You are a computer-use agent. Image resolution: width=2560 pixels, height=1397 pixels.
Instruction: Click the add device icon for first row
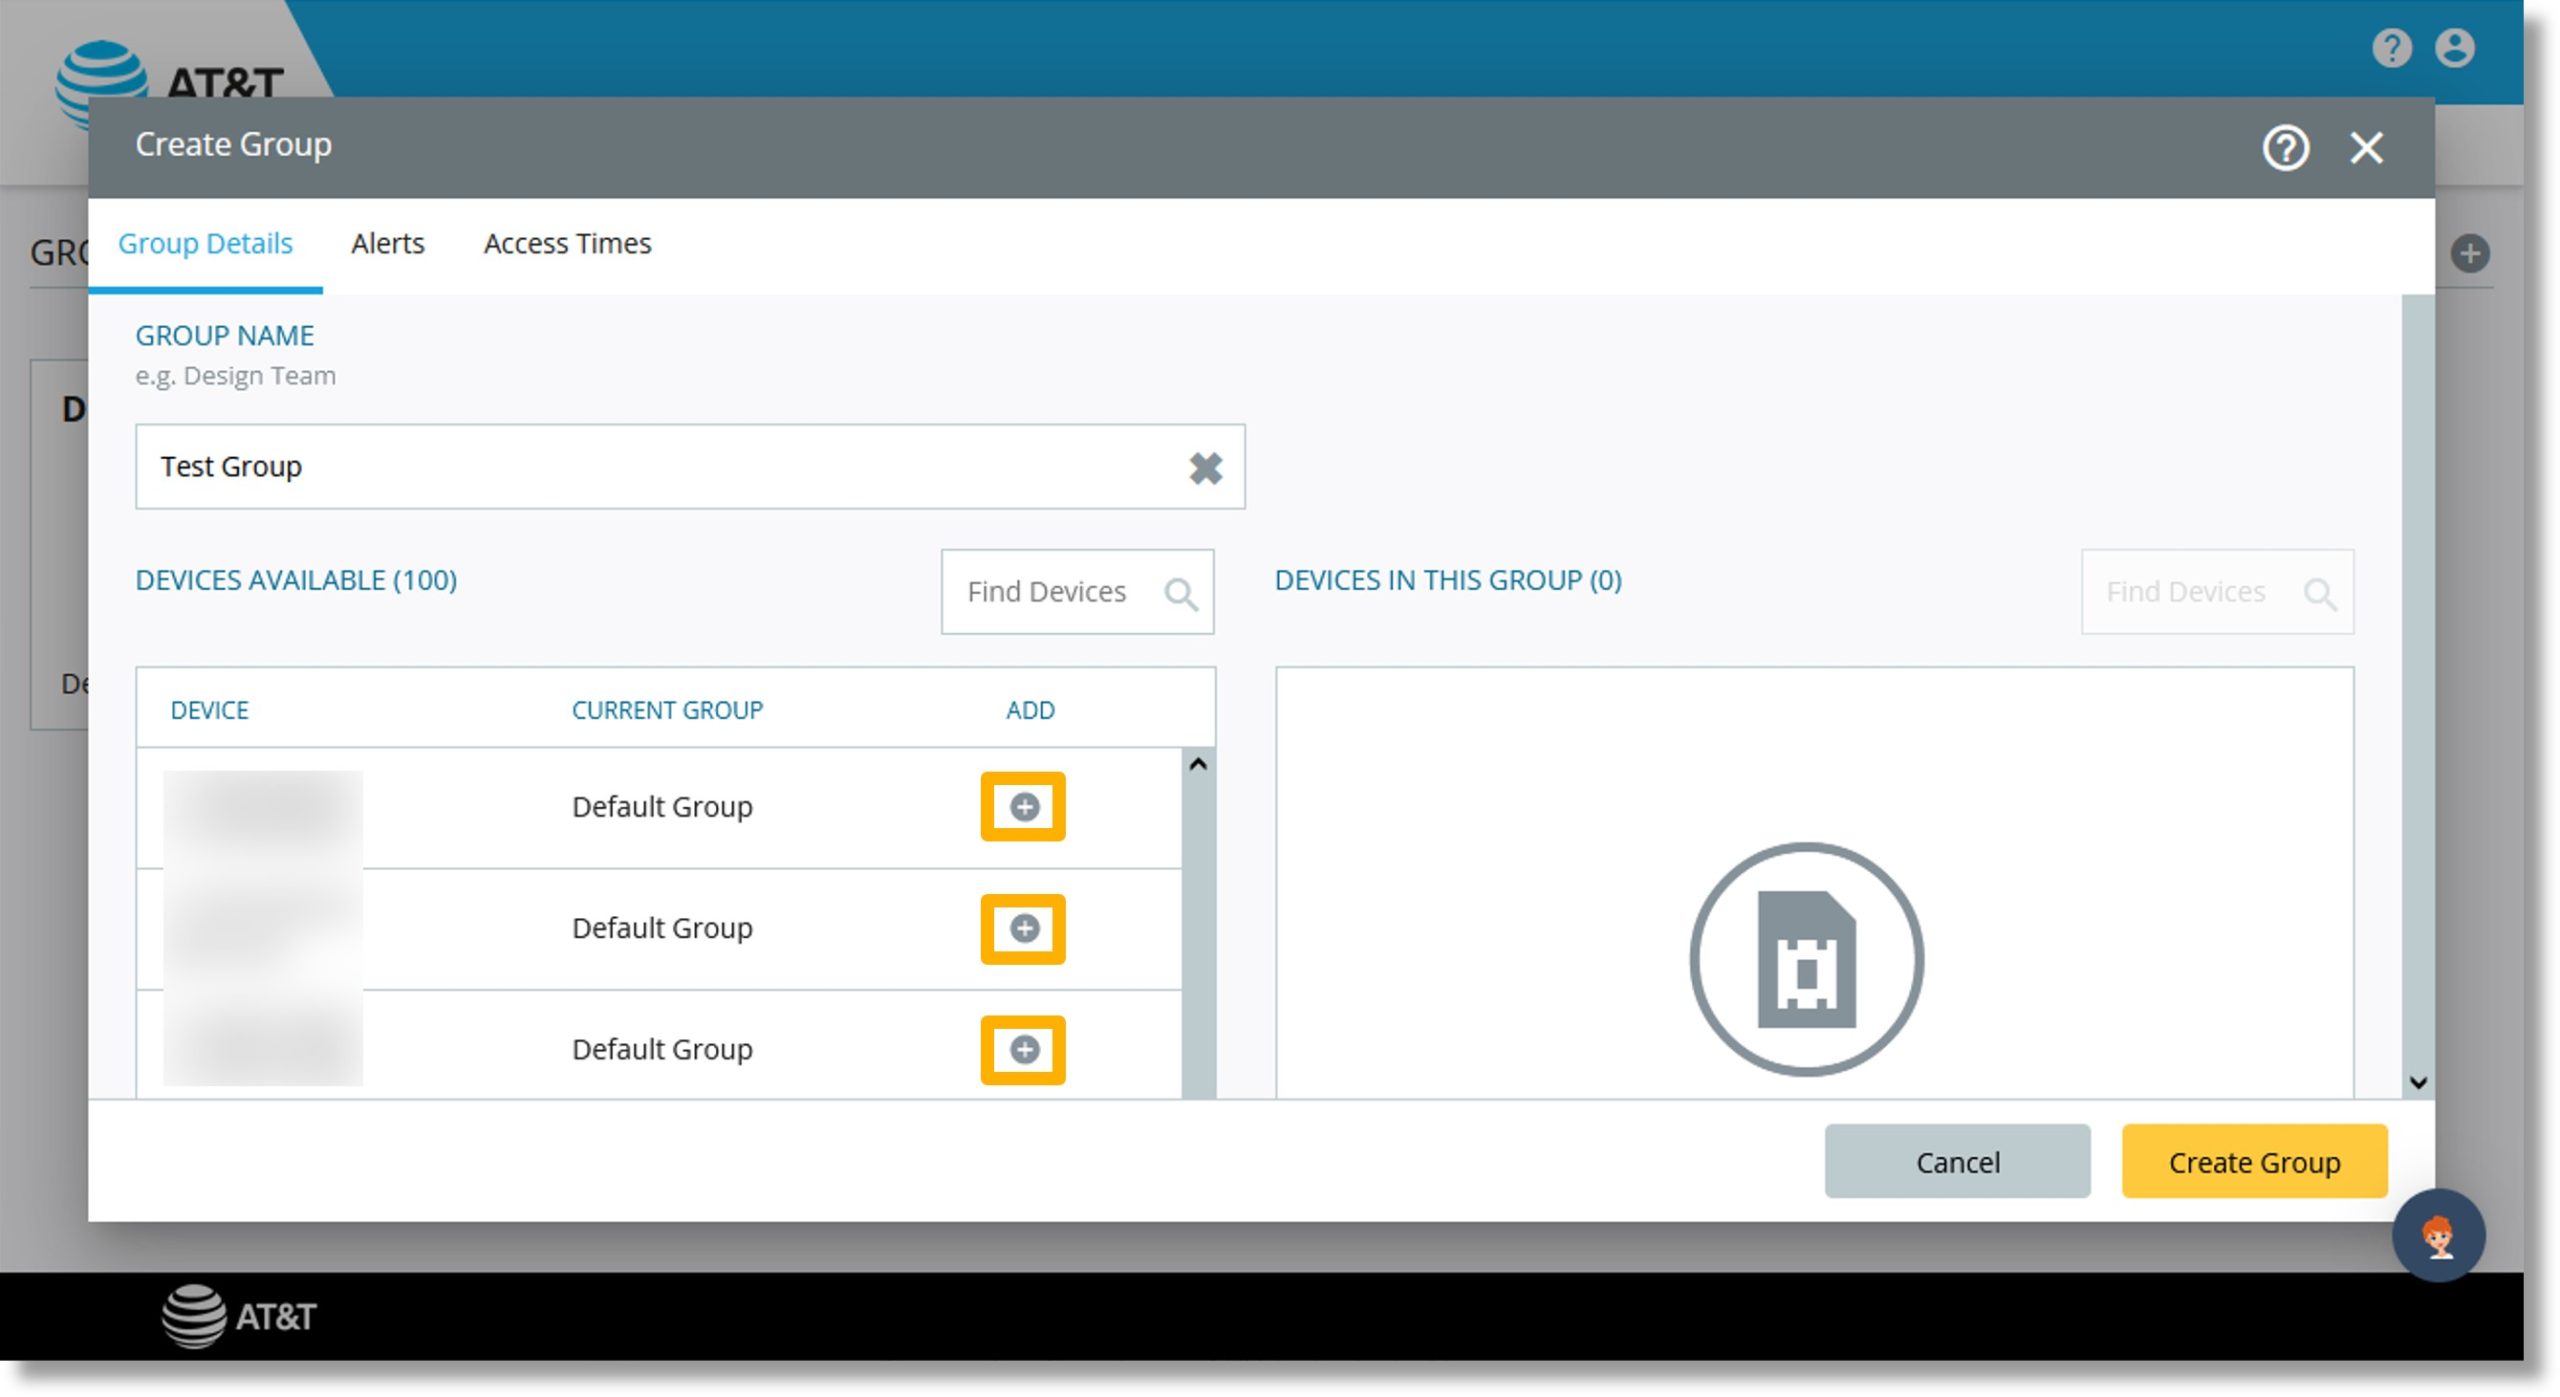point(1025,805)
